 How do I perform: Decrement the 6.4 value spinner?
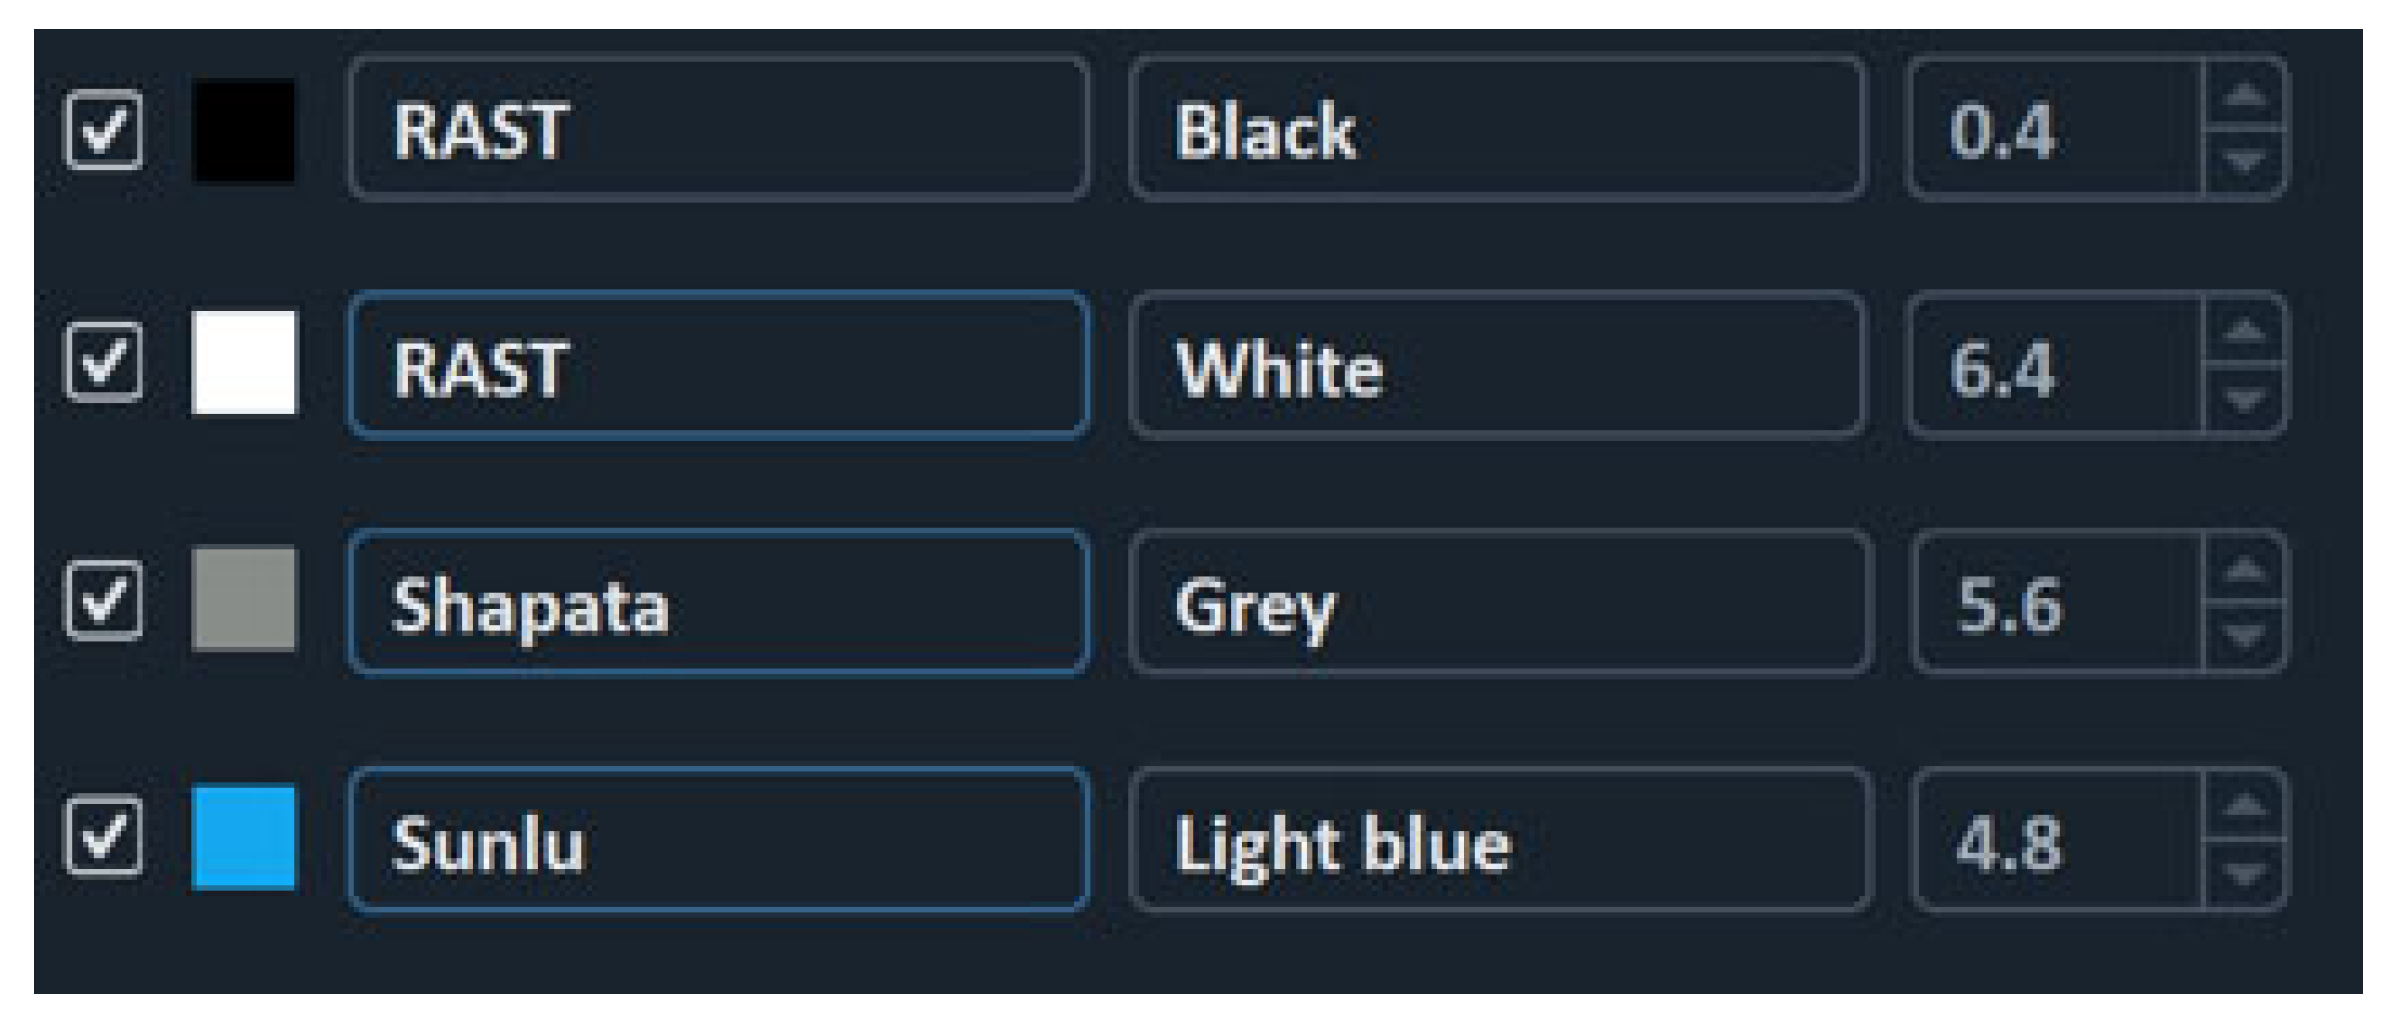coord(2245,400)
